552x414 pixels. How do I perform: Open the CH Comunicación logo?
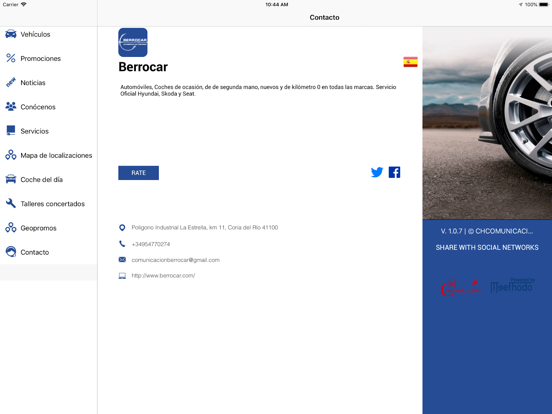tap(460, 288)
